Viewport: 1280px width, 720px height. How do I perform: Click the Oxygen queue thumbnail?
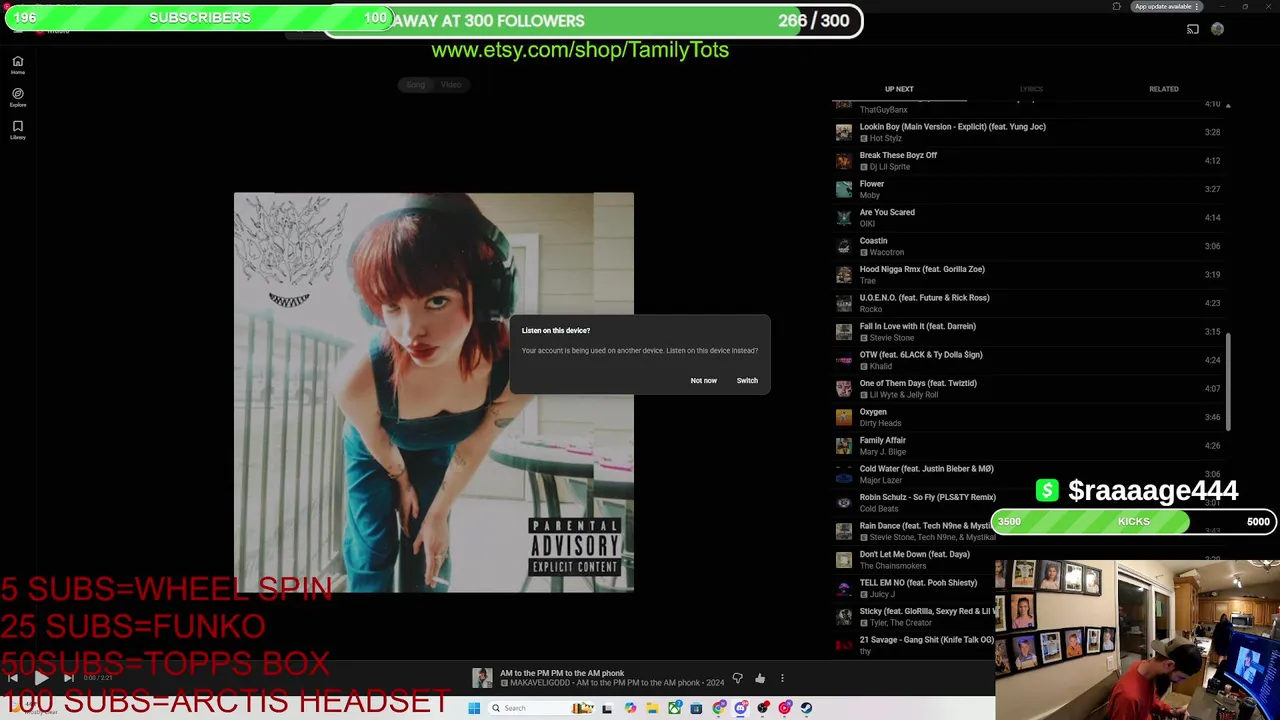click(844, 417)
